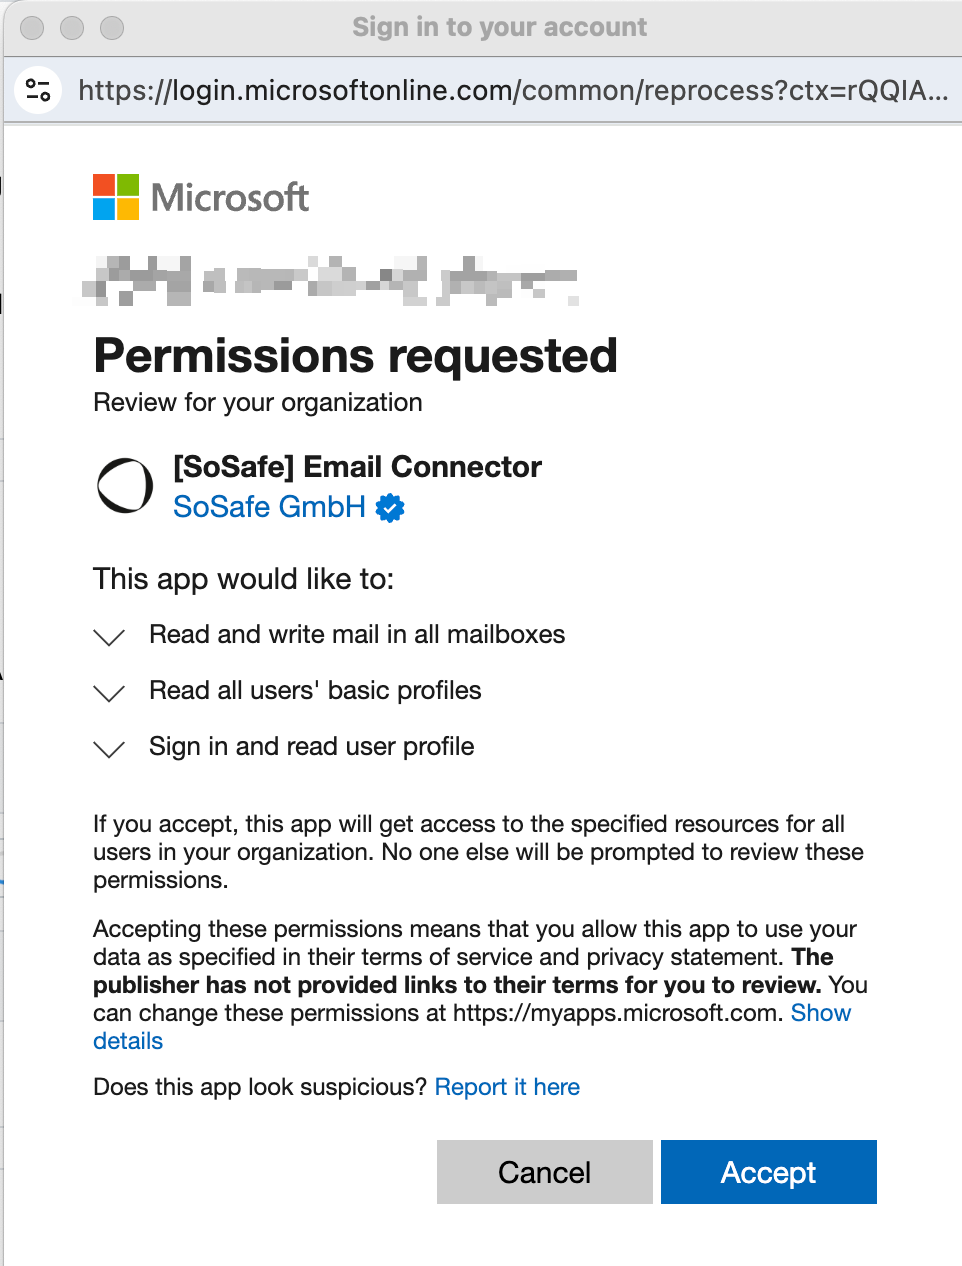Close the sign-in window with red button
The height and width of the screenshot is (1266, 962).
32,28
